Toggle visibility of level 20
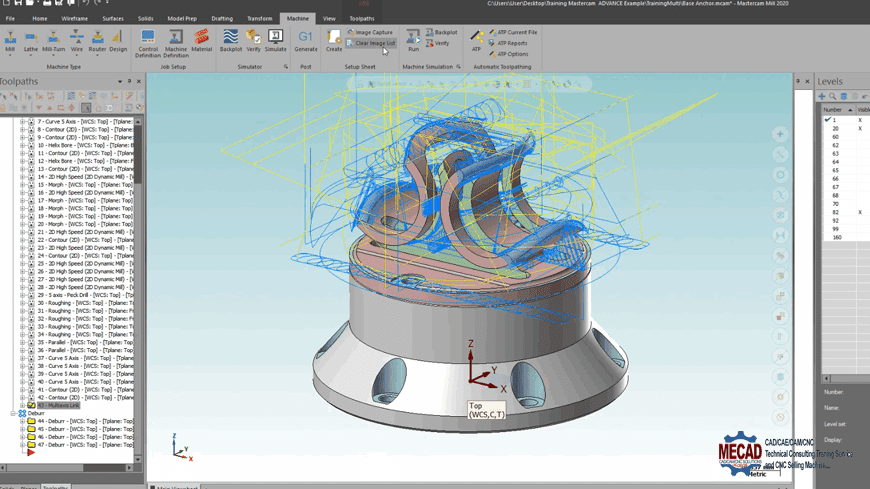This screenshot has width=870, height=489. [861, 129]
